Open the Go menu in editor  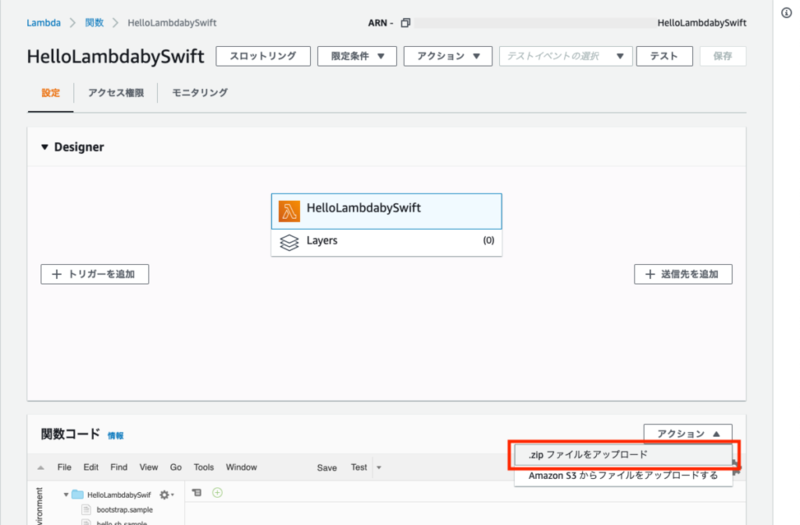(176, 467)
